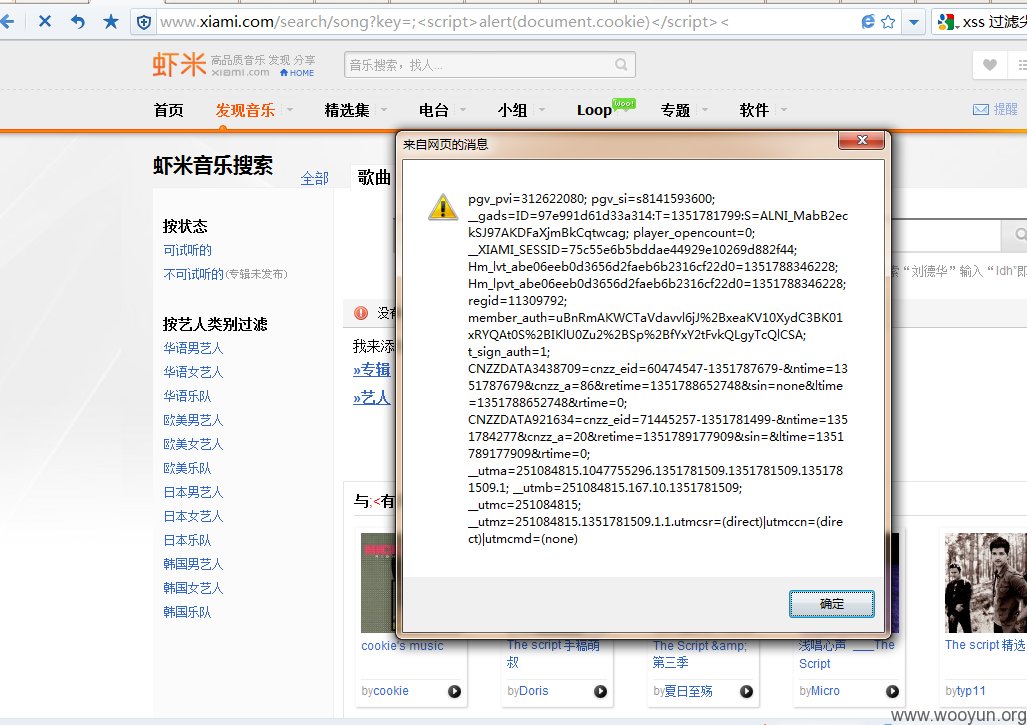
Task: Click the shield security icon in address bar
Action: tap(144, 22)
